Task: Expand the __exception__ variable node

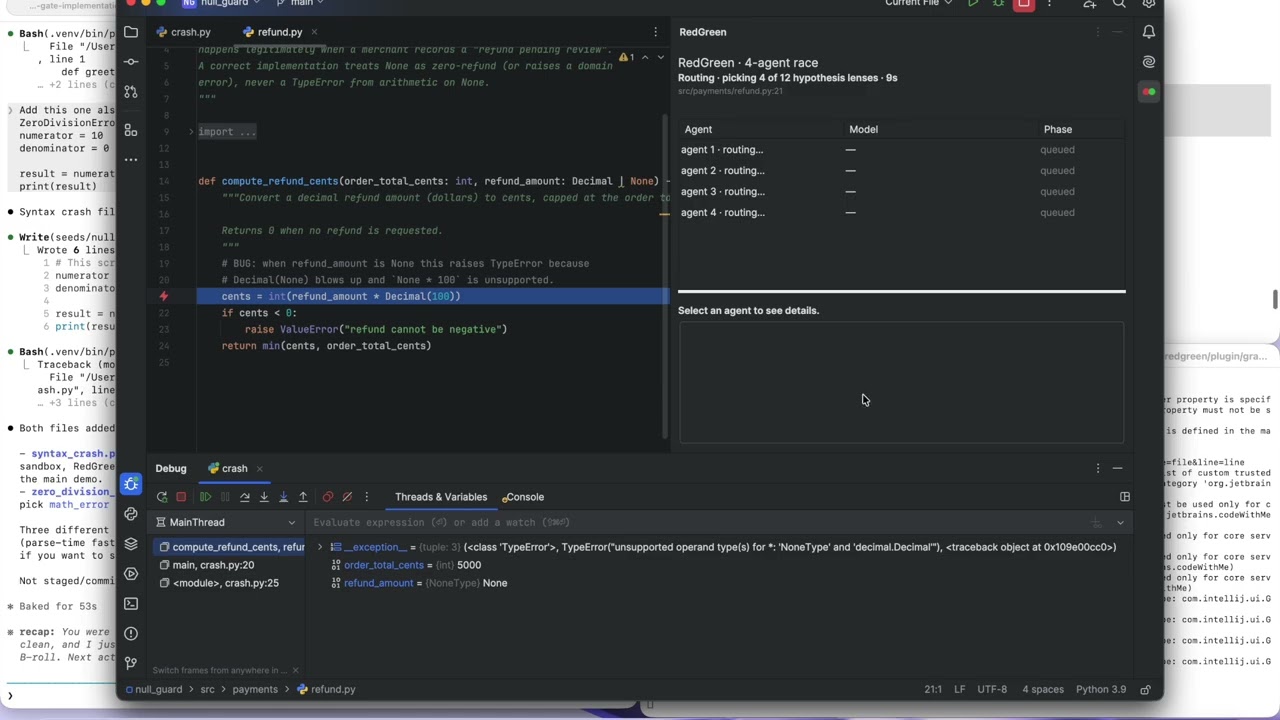Action: (x=320, y=547)
